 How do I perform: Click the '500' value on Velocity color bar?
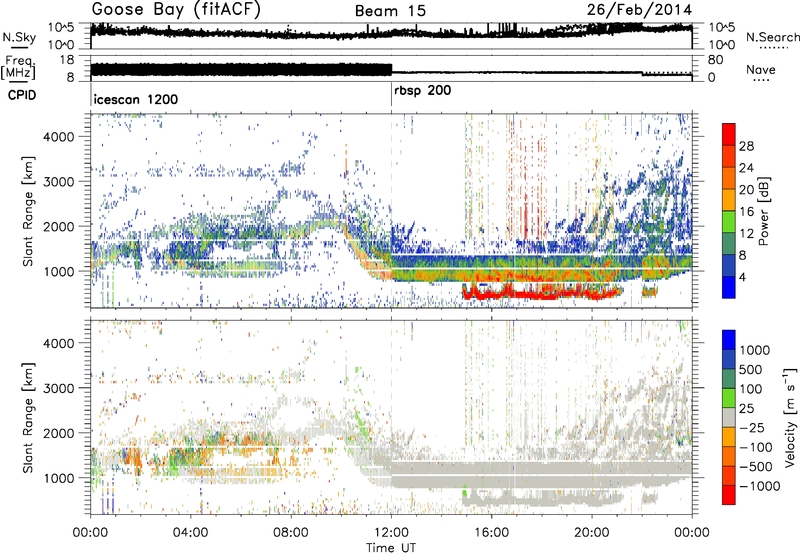tap(751, 370)
